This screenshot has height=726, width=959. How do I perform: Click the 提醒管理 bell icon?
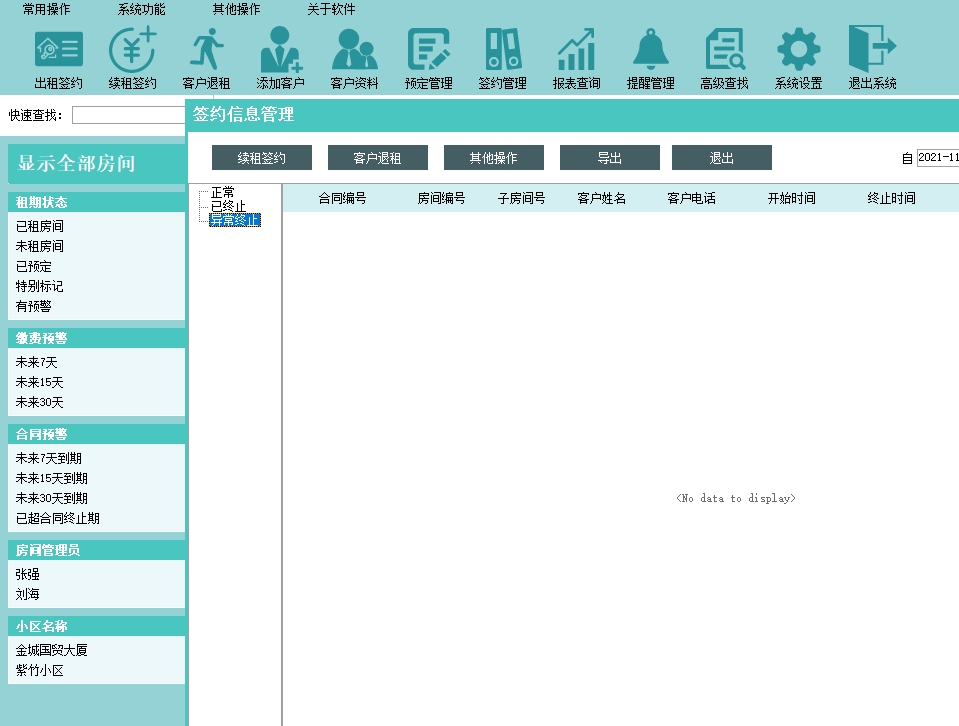coord(650,50)
